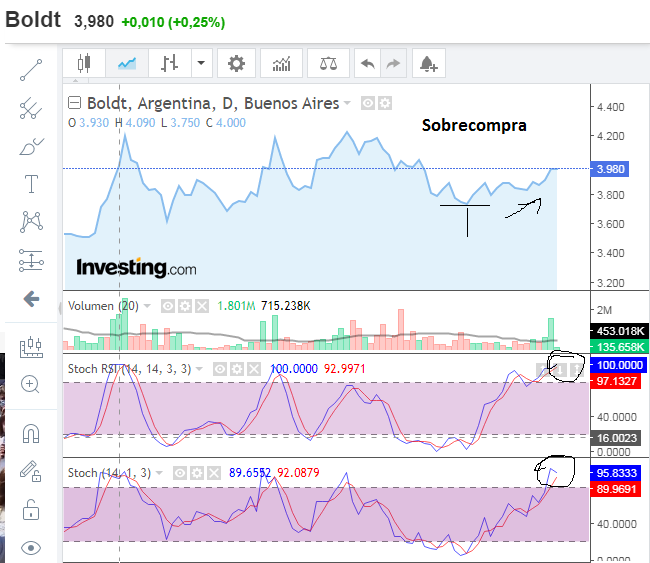Select the trend line drawing tool
Viewport: 650px width, 563px height.
click(x=31, y=70)
